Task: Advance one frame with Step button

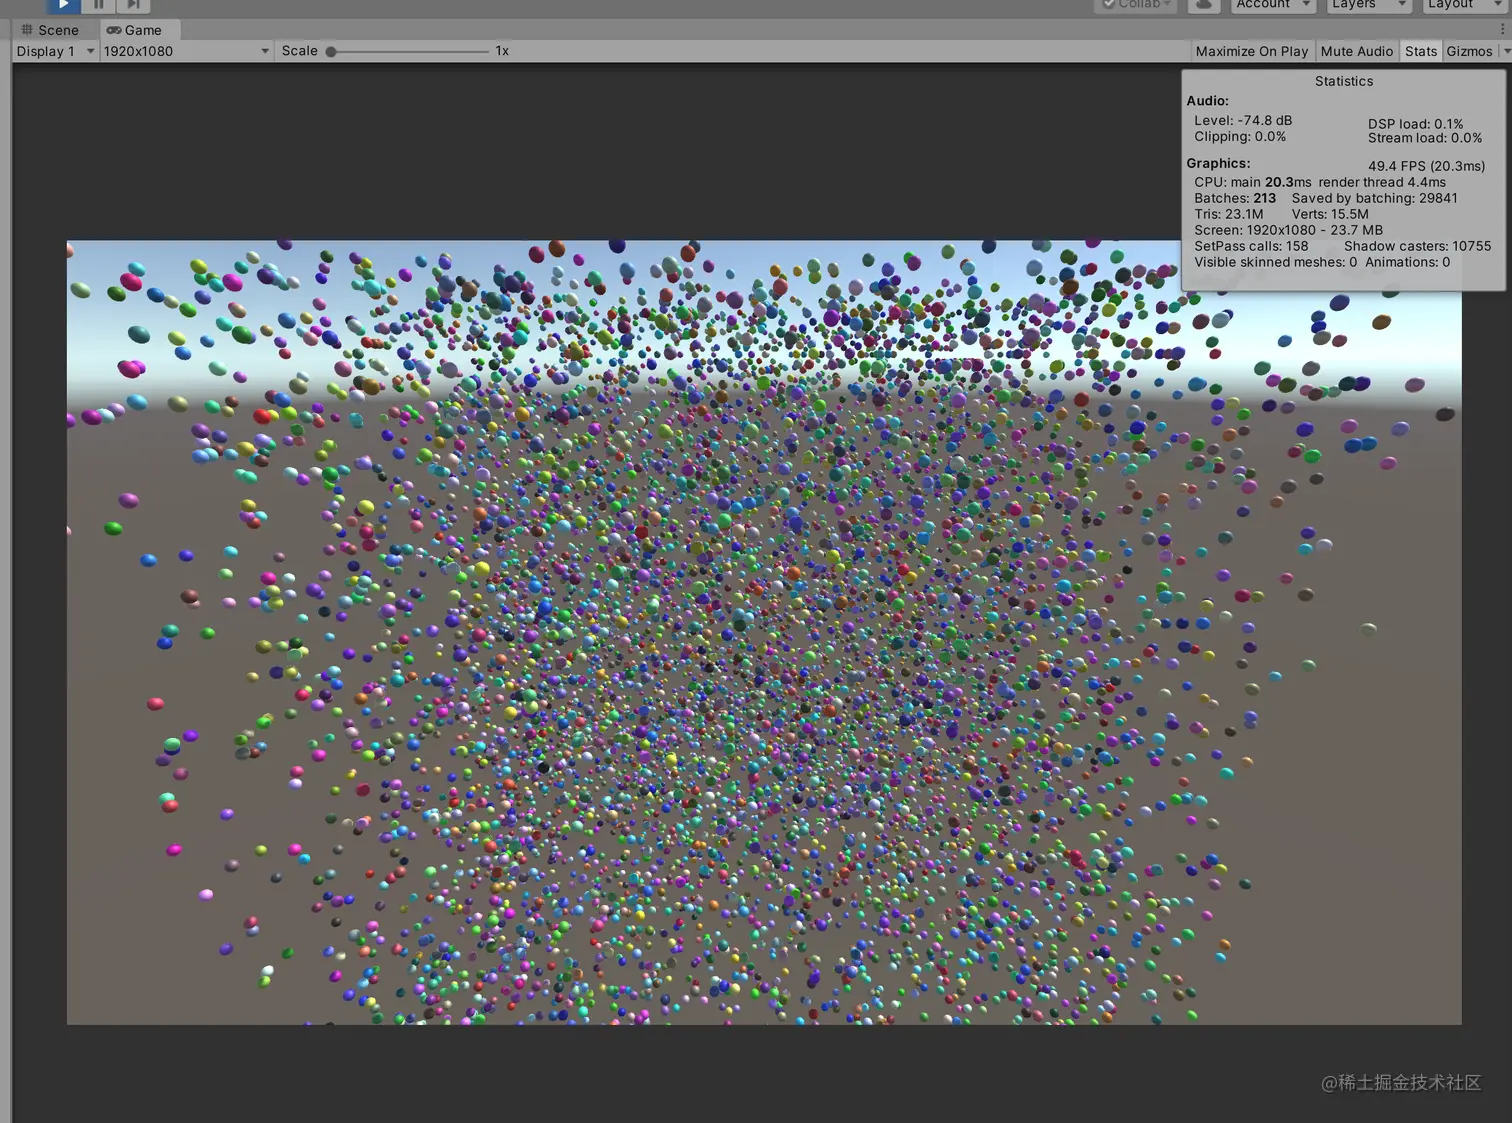Action: (x=133, y=5)
